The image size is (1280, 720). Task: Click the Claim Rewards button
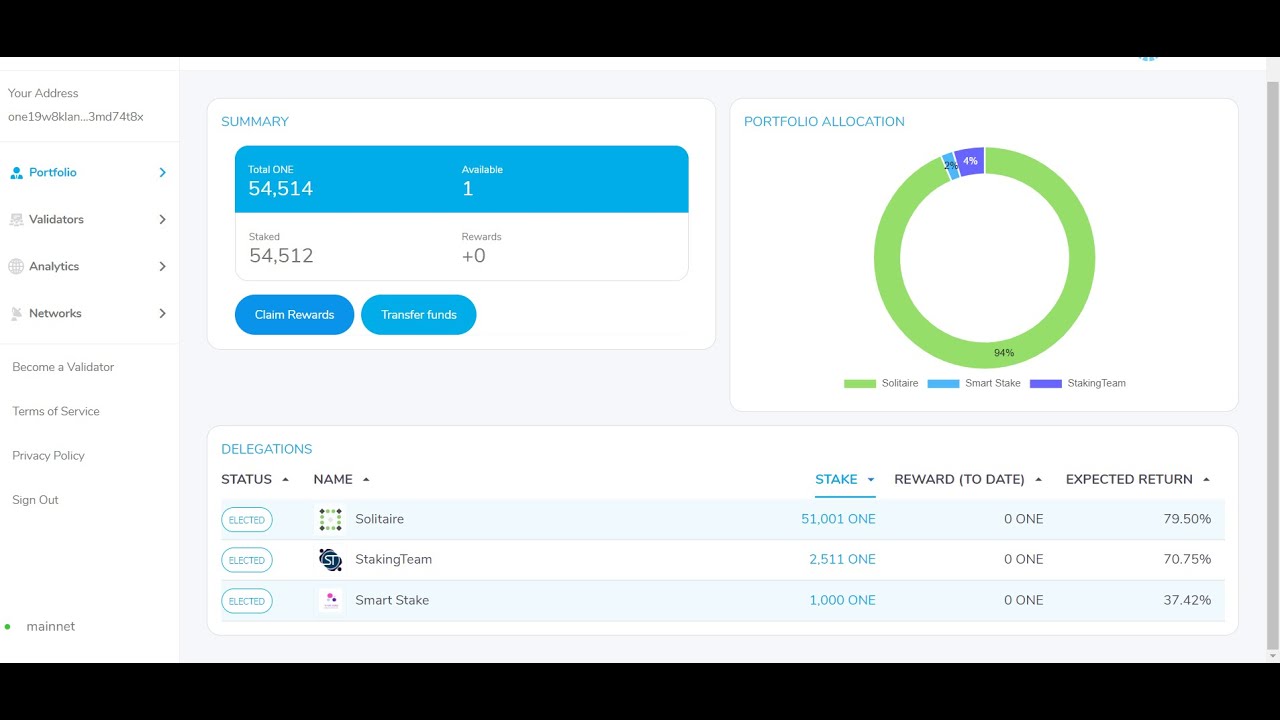(x=294, y=314)
